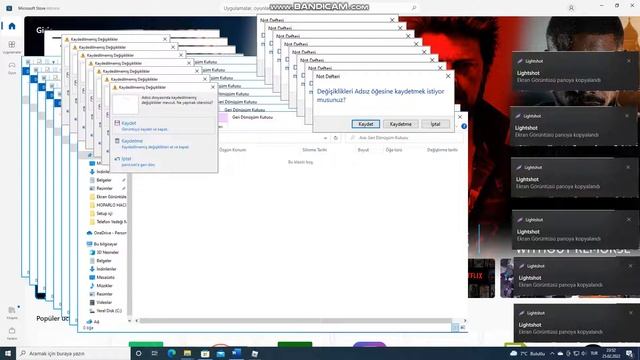Click the Ara: Geri Dönüşüm Kutusu search field
The width and height of the screenshot is (640, 360).
click(404, 138)
